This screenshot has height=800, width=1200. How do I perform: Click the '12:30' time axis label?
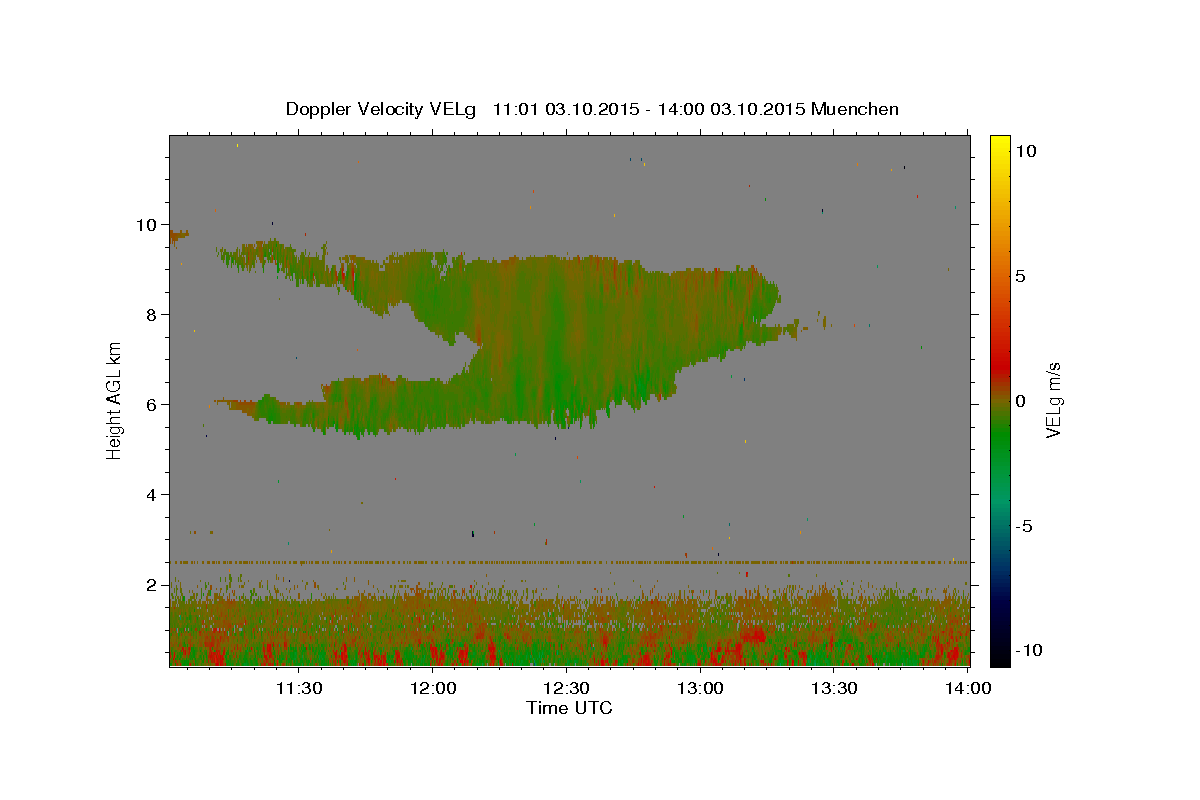click(x=567, y=688)
